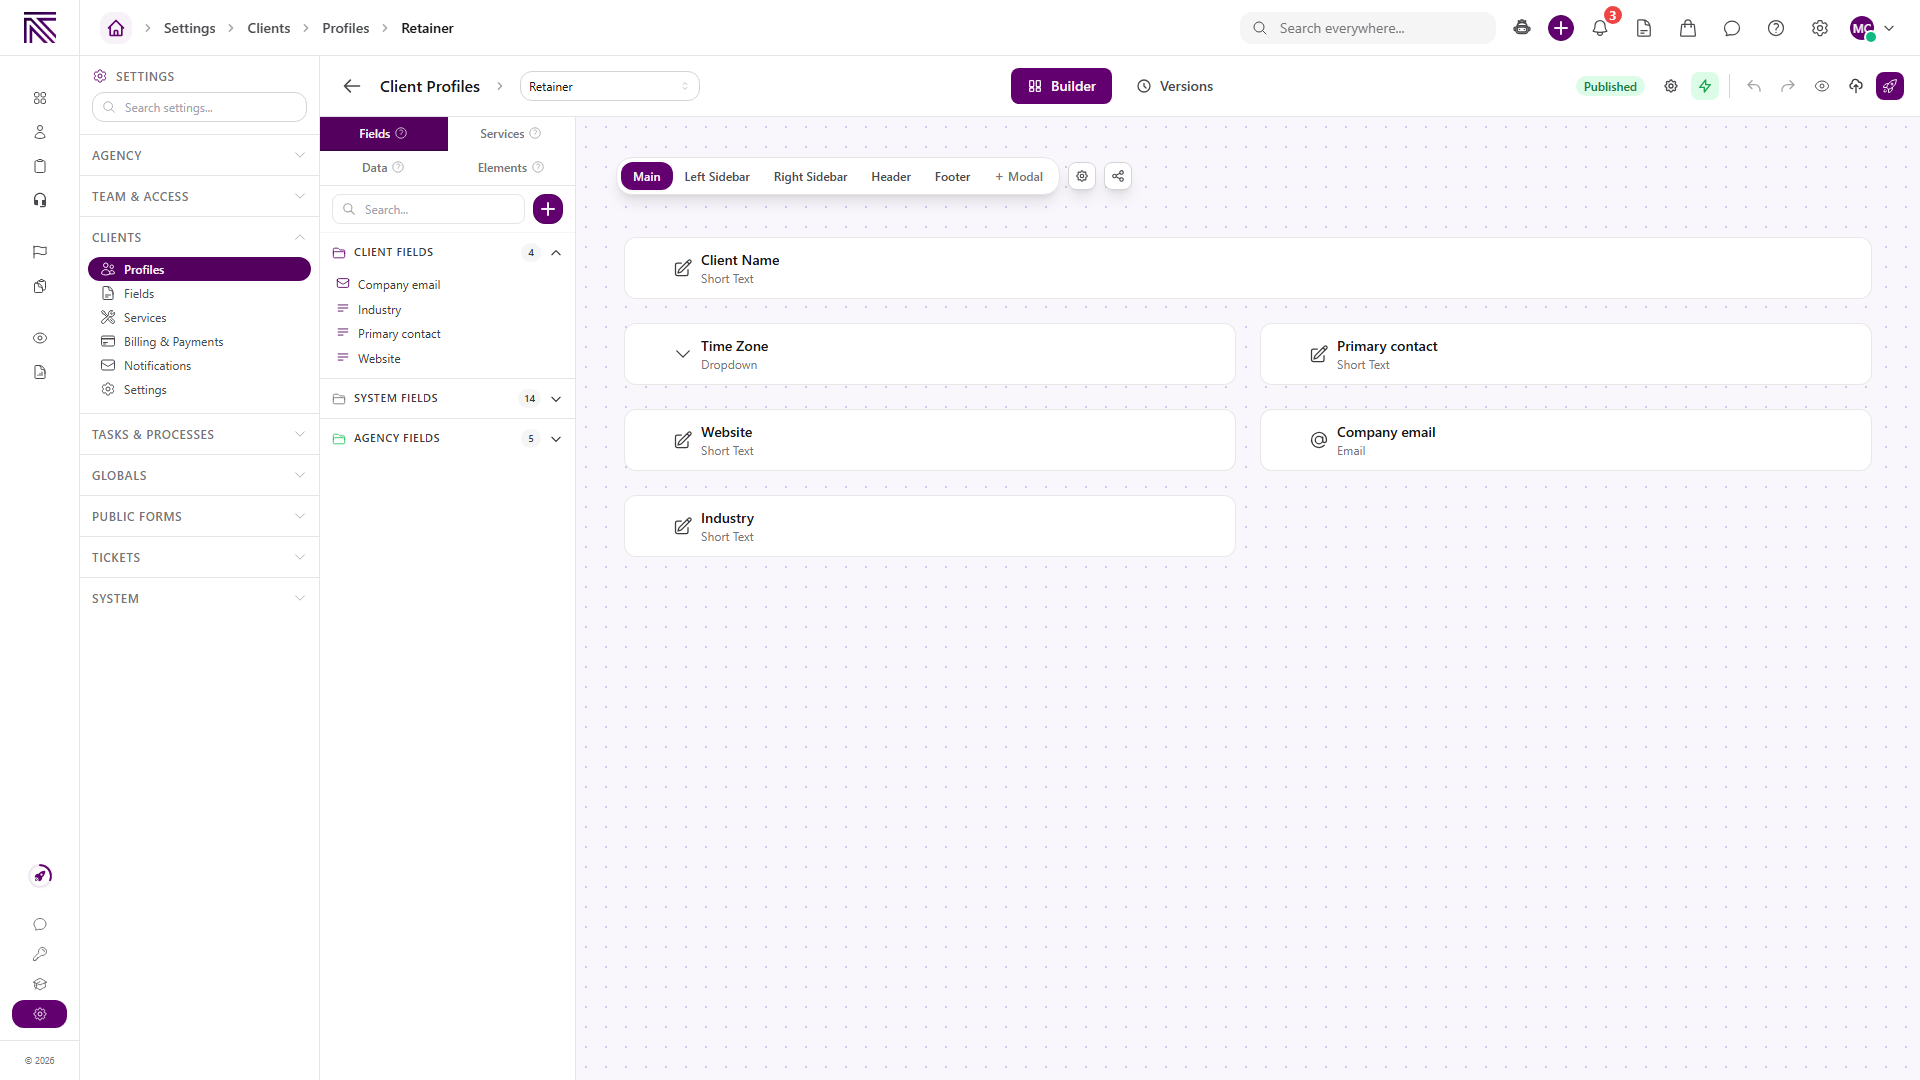Viewport: 1920px width, 1080px height.
Task: Click the Published status badge
Action: [1610, 86]
